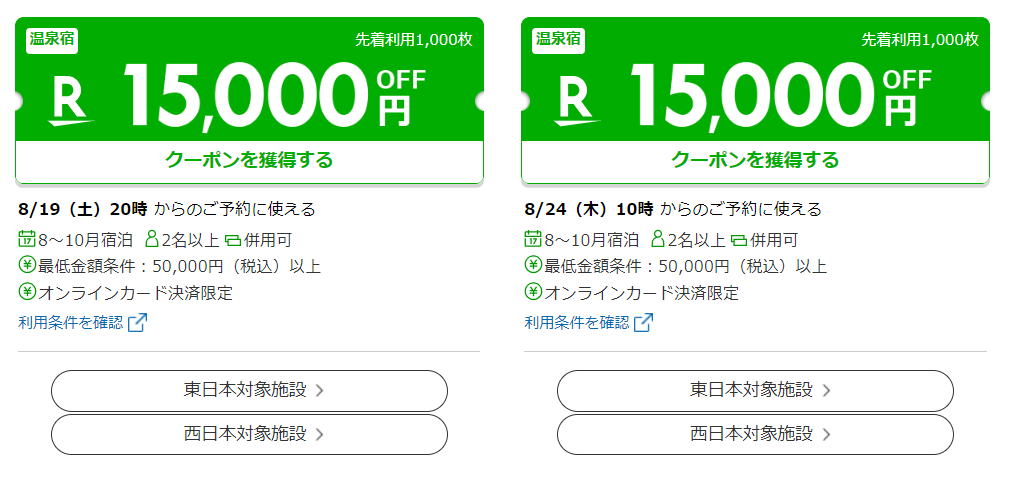Click 温泉宿 tag on left coupon

[x=52, y=39]
